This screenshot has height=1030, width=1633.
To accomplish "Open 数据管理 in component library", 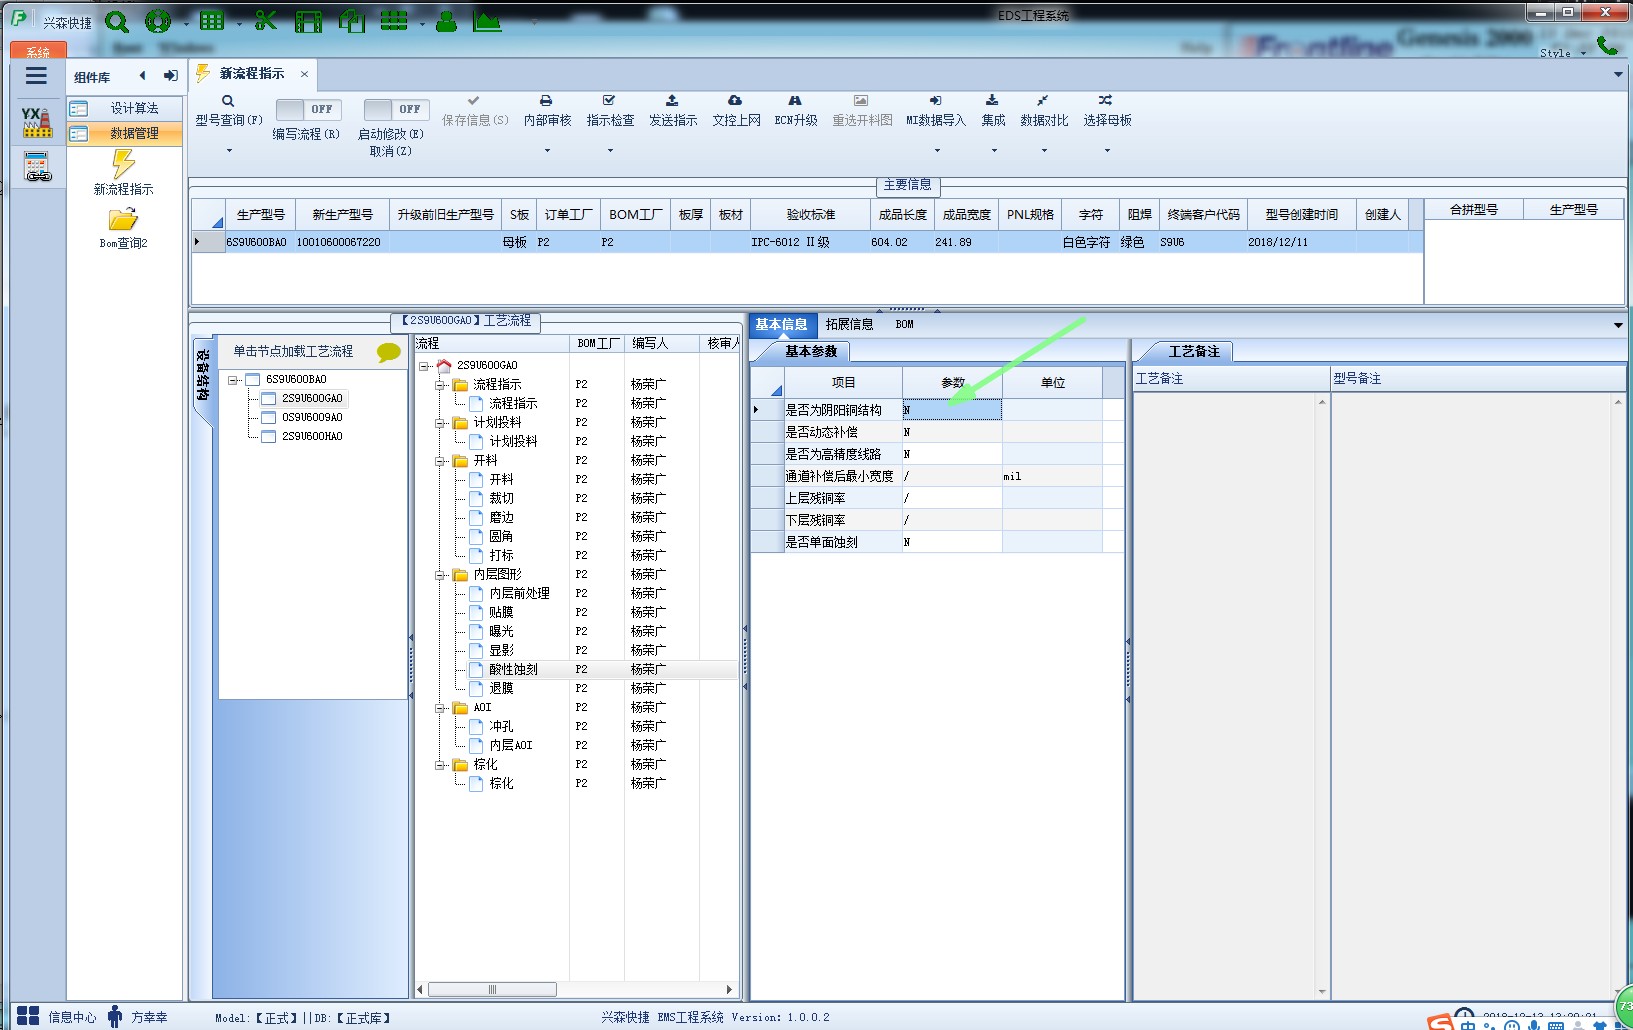I will (x=125, y=133).
